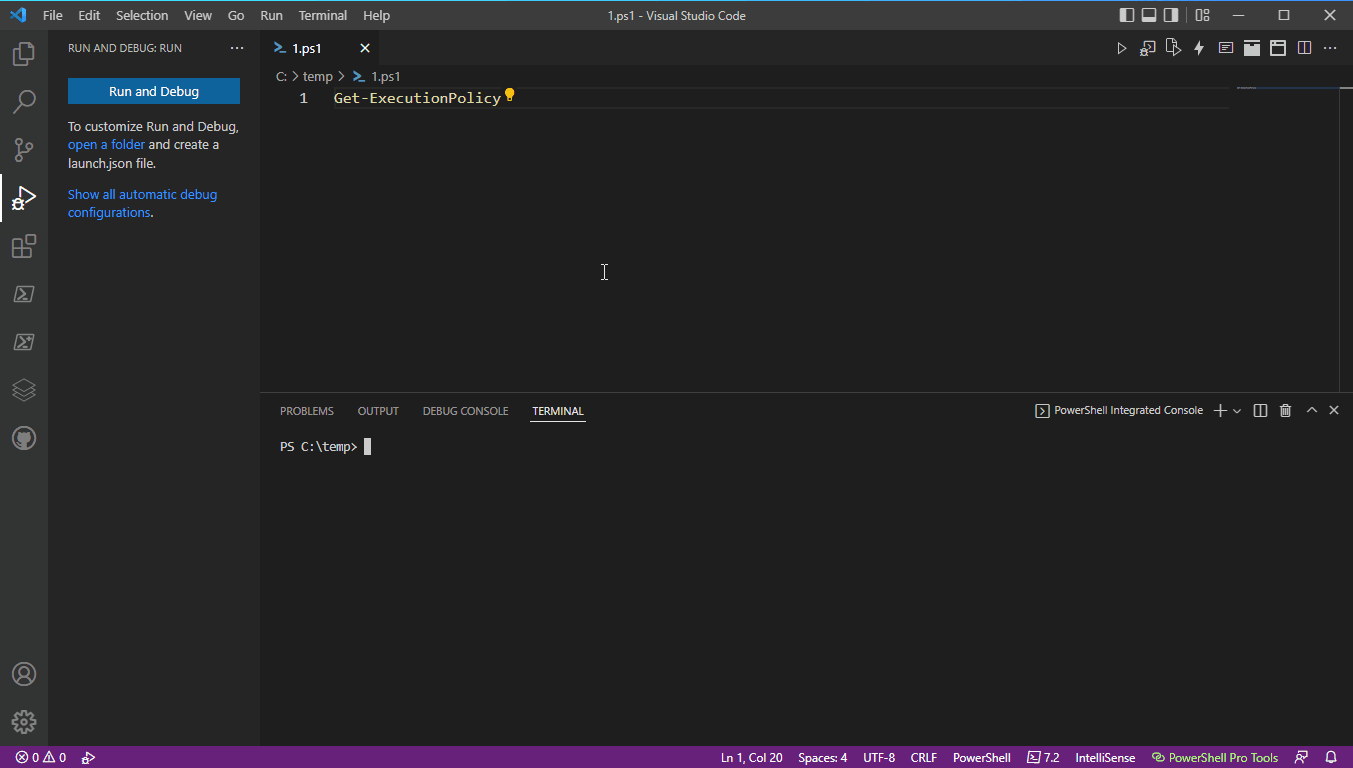
Task: Open the Extensions view
Action: point(24,246)
